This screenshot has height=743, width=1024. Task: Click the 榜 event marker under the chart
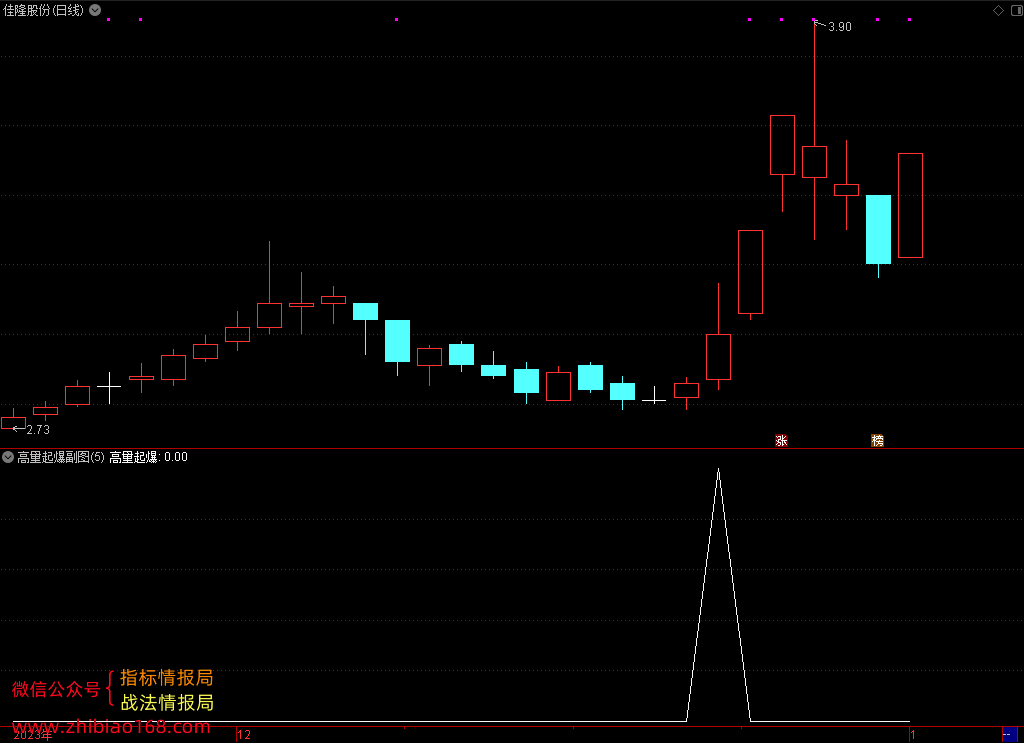click(878, 441)
